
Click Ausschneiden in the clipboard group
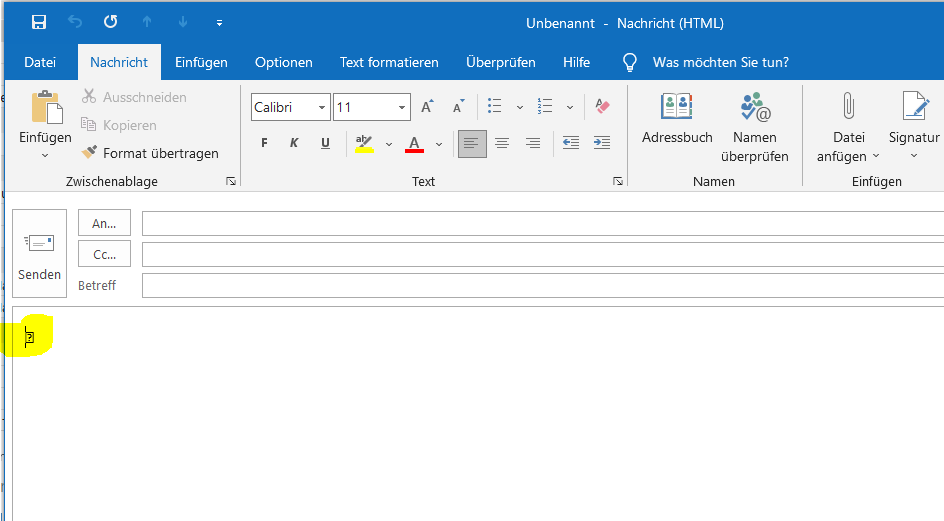[x=134, y=97]
